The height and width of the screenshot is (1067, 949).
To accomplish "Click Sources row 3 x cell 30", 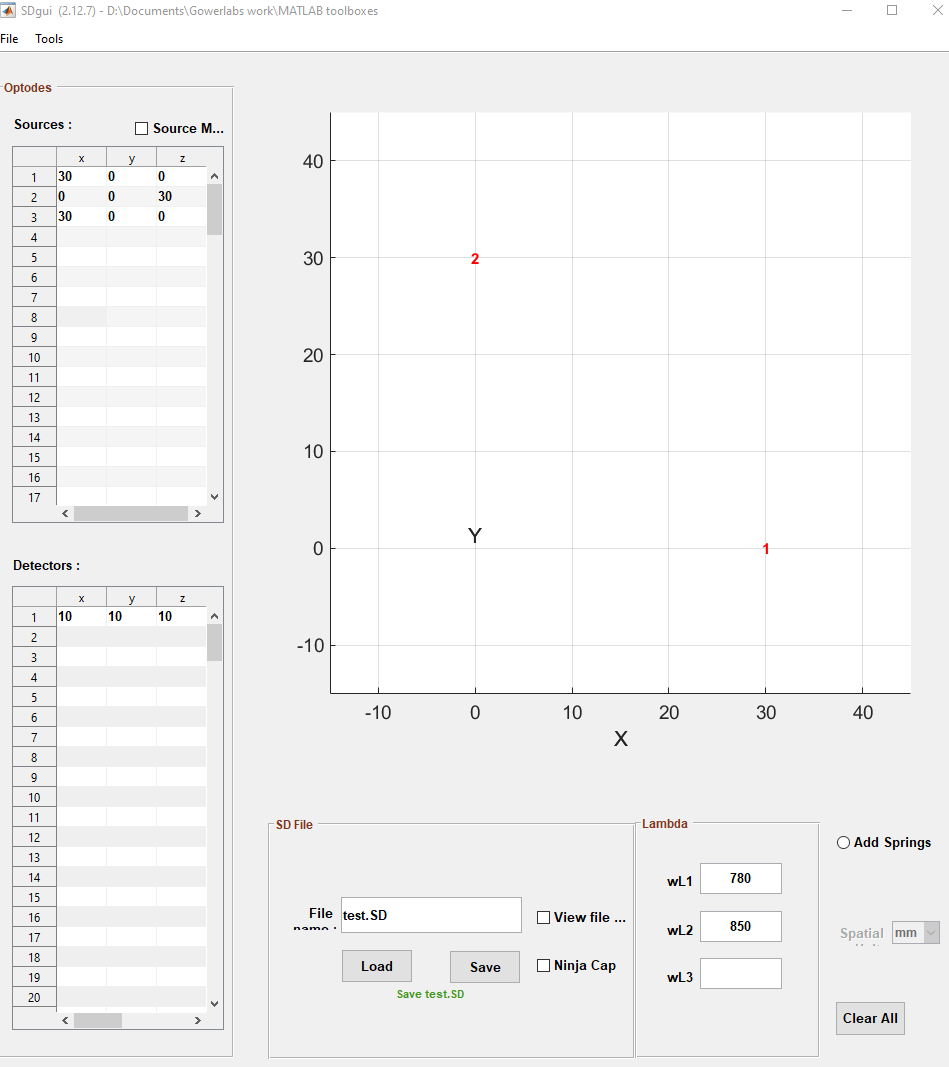I will pyautogui.click(x=82, y=216).
